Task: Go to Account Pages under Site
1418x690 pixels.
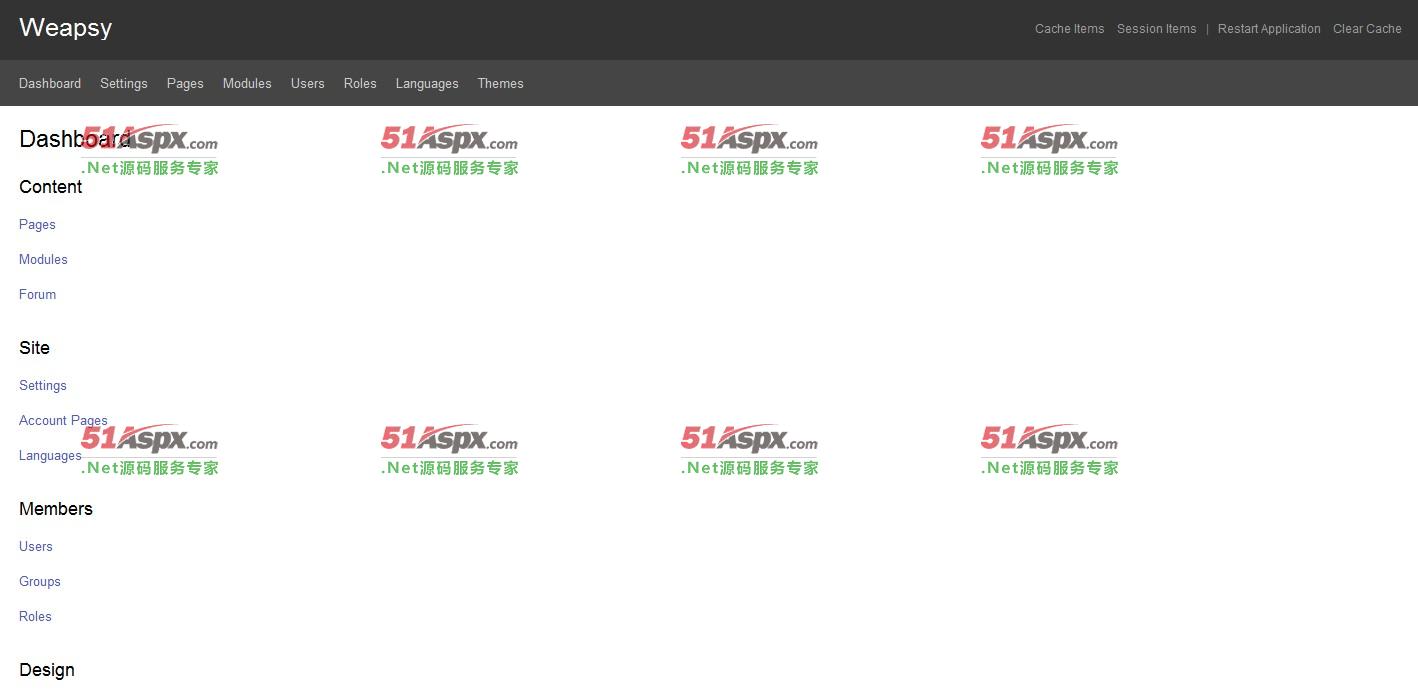Action: tap(63, 420)
